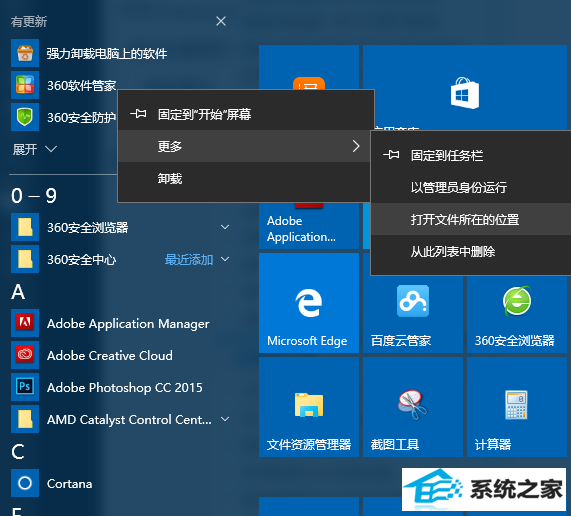Click the Adobe Creative Cloud entry text
571x516 pixels.
pyautogui.click(x=110, y=355)
